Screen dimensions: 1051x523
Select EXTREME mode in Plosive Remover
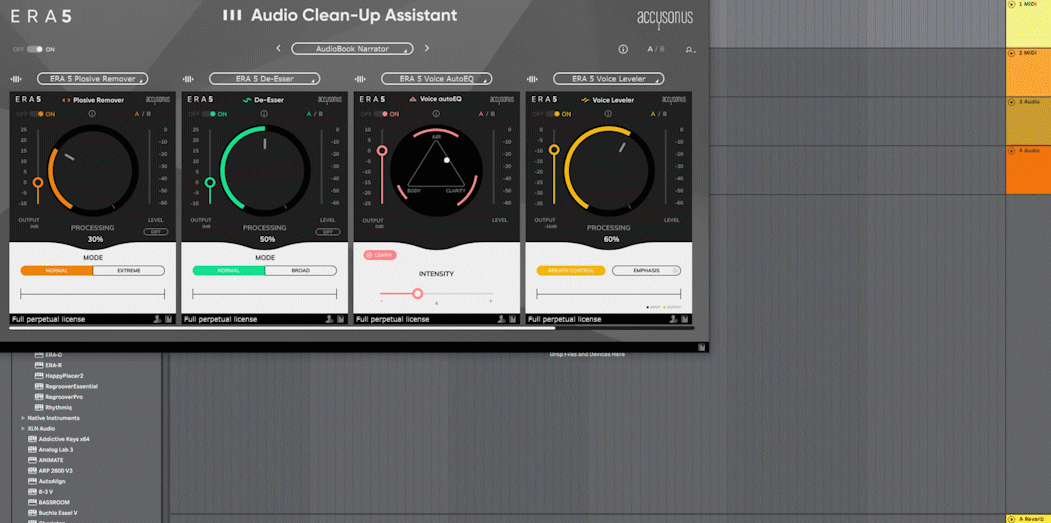(x=129, y=271)
